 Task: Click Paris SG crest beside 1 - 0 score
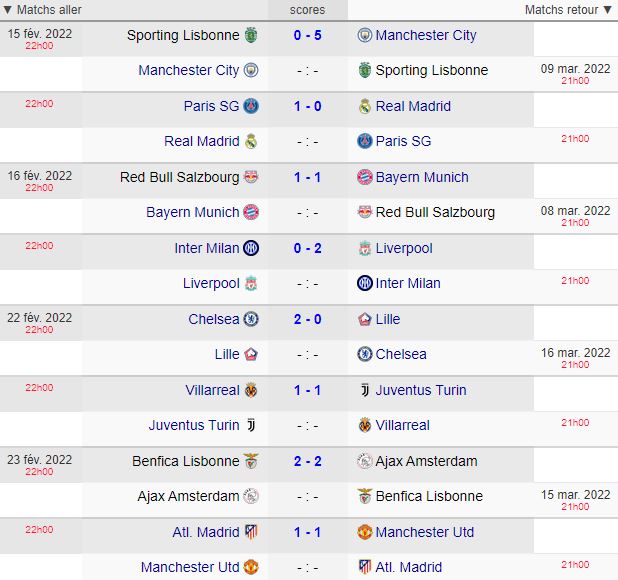pos(251,106)
